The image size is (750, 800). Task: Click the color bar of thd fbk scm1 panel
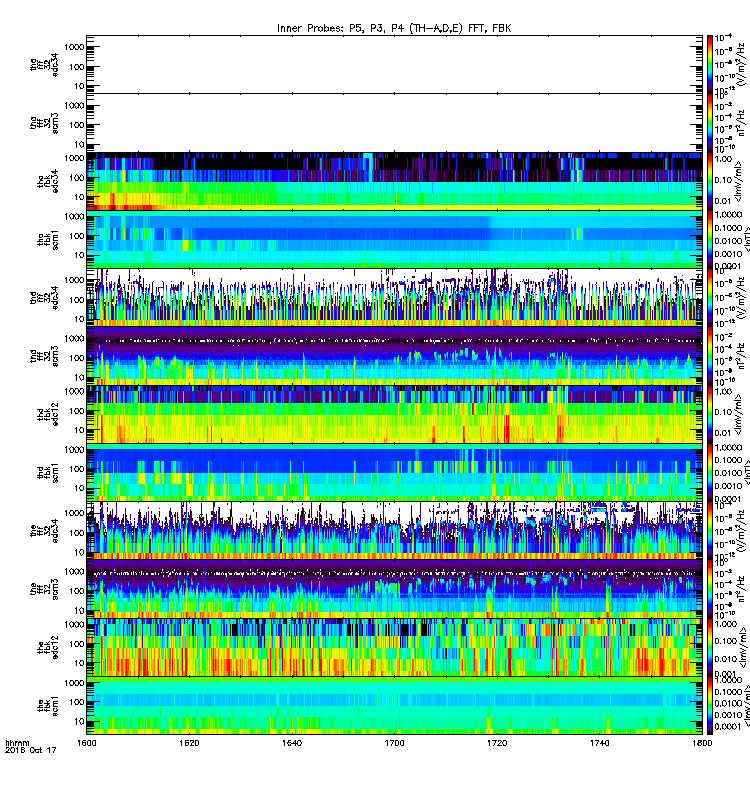pyautogui.click(x=710, y=472)
